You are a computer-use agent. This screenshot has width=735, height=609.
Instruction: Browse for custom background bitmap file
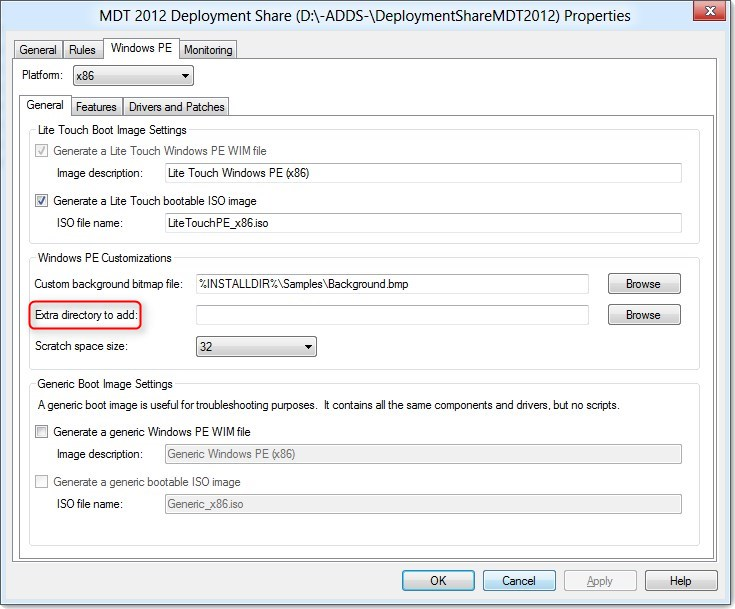click(644, 284)
